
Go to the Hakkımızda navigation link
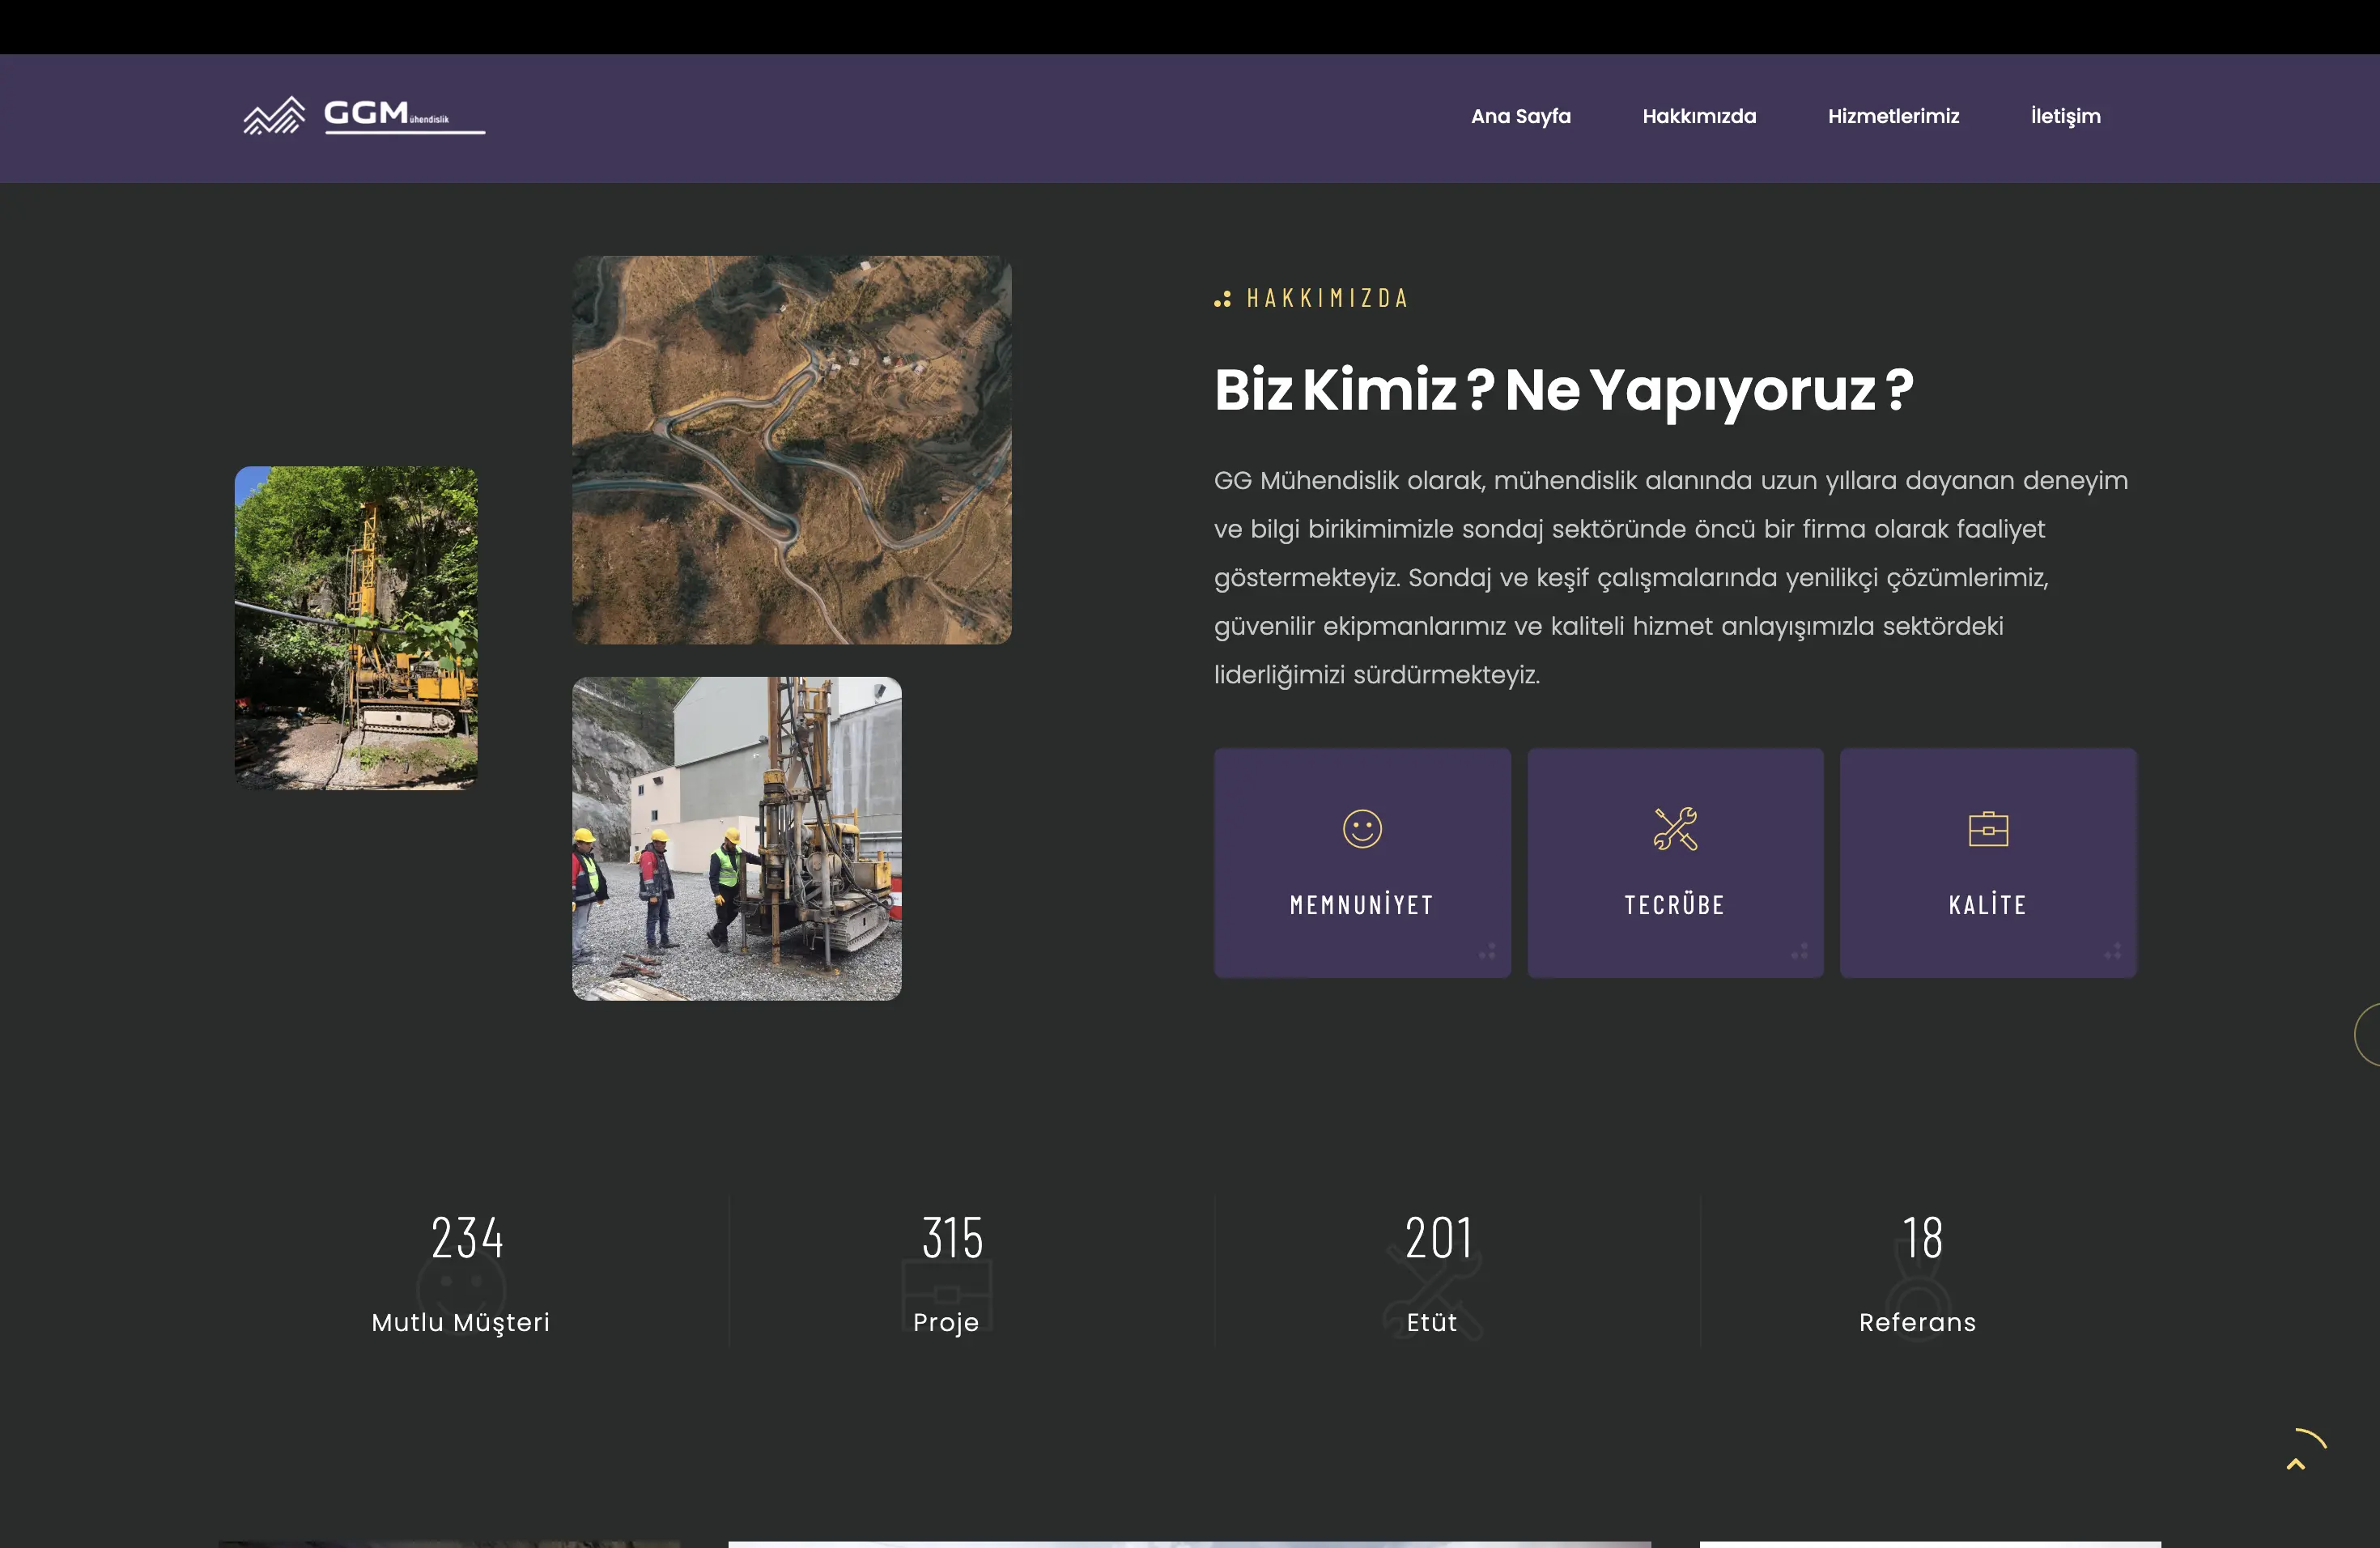point(1698,116)
